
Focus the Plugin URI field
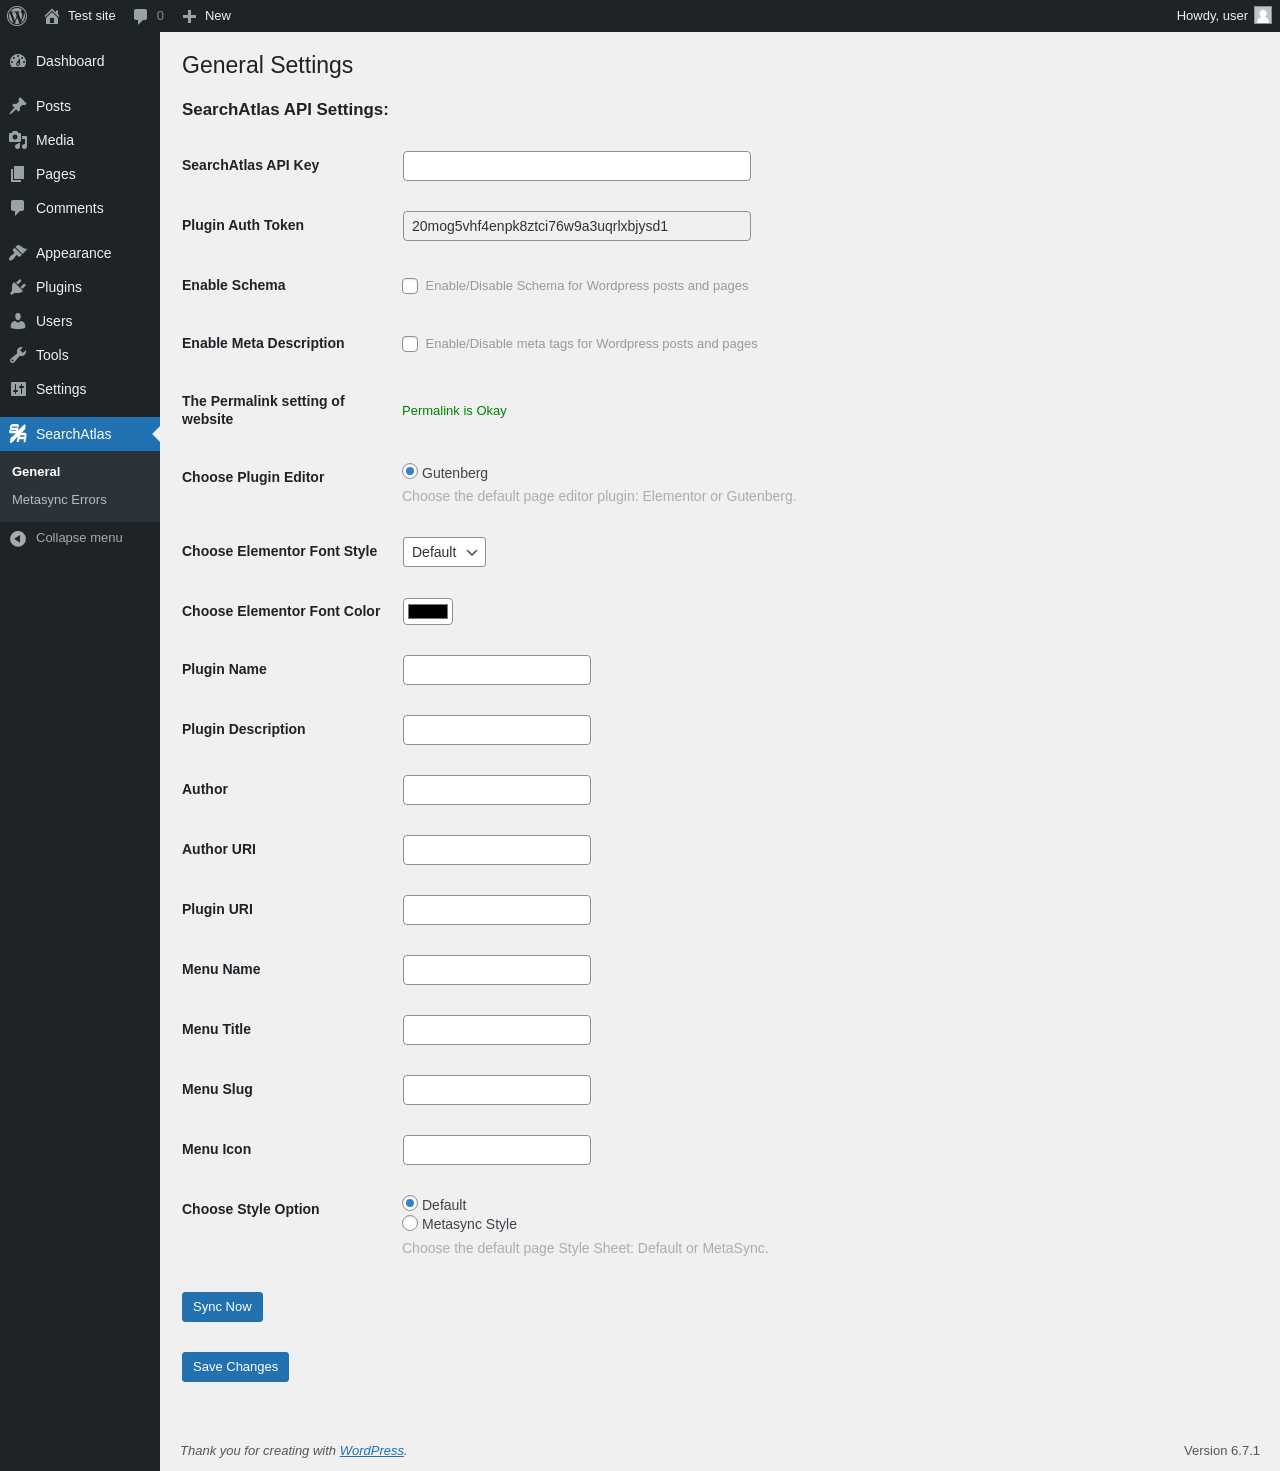(497, 910)
